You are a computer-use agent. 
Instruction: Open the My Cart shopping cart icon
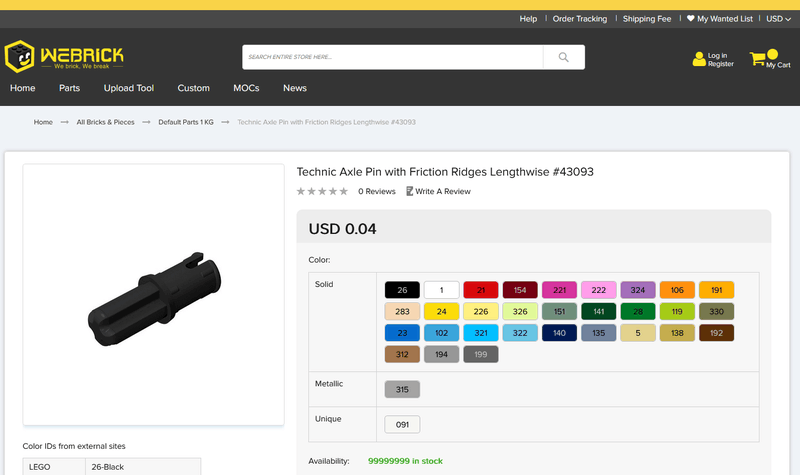[x=757, y=59]
